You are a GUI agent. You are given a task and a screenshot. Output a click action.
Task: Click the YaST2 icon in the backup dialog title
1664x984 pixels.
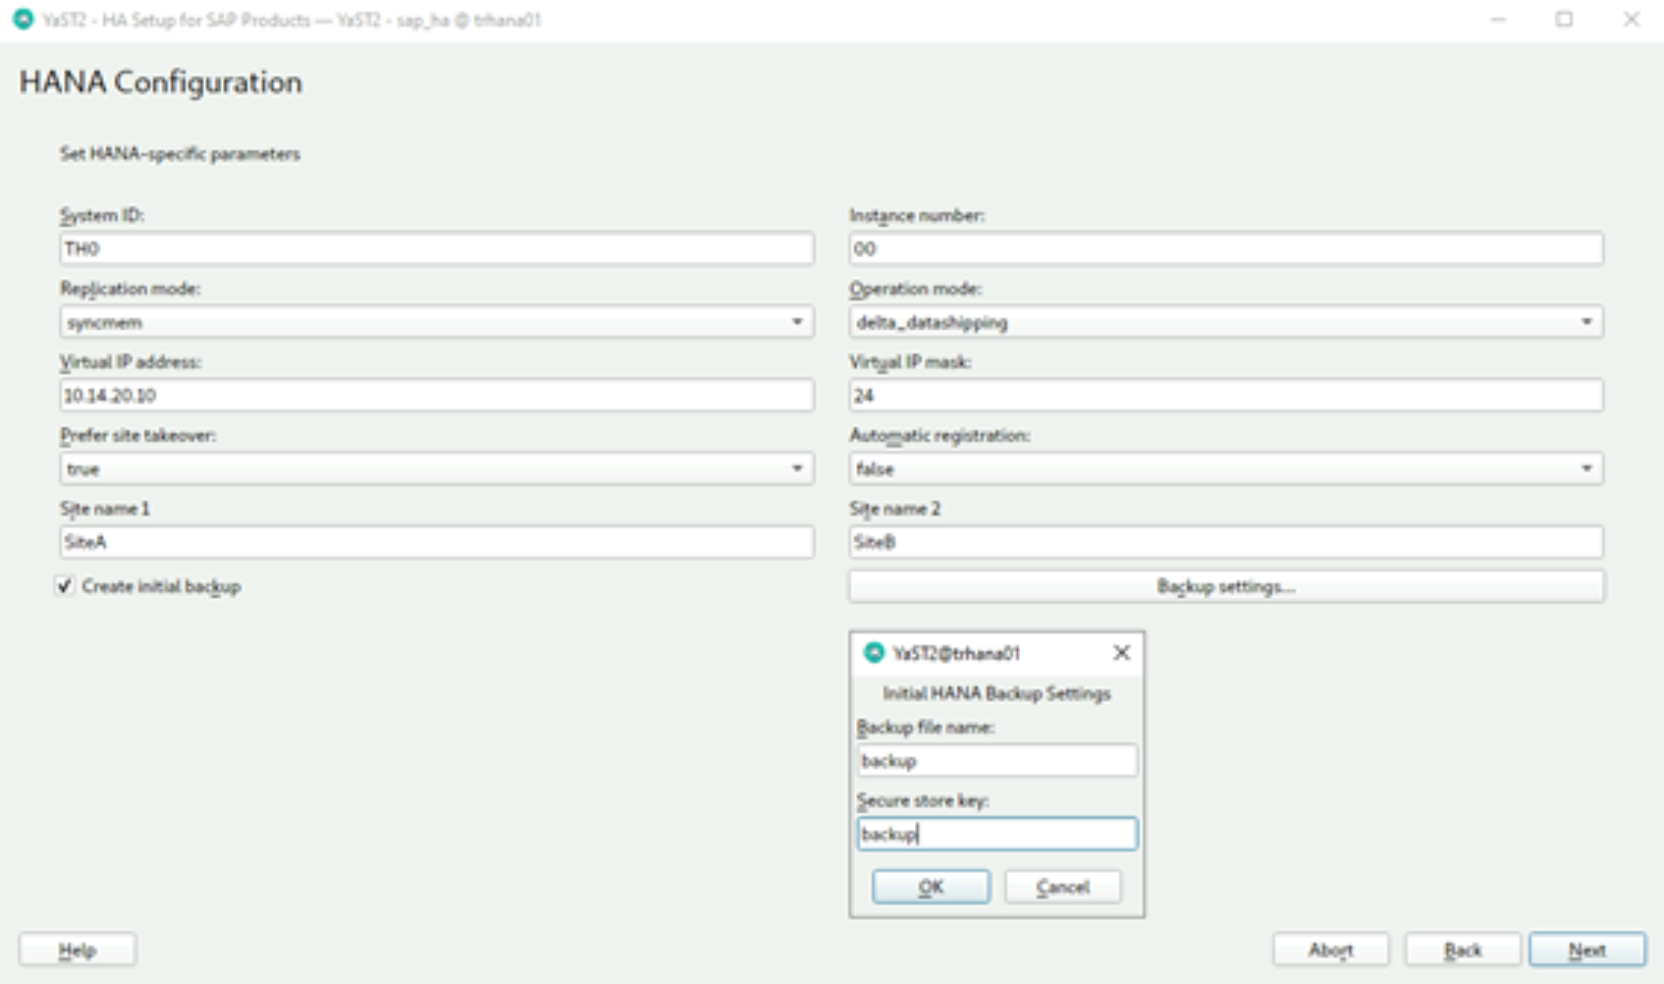click(x=874, y=653)
